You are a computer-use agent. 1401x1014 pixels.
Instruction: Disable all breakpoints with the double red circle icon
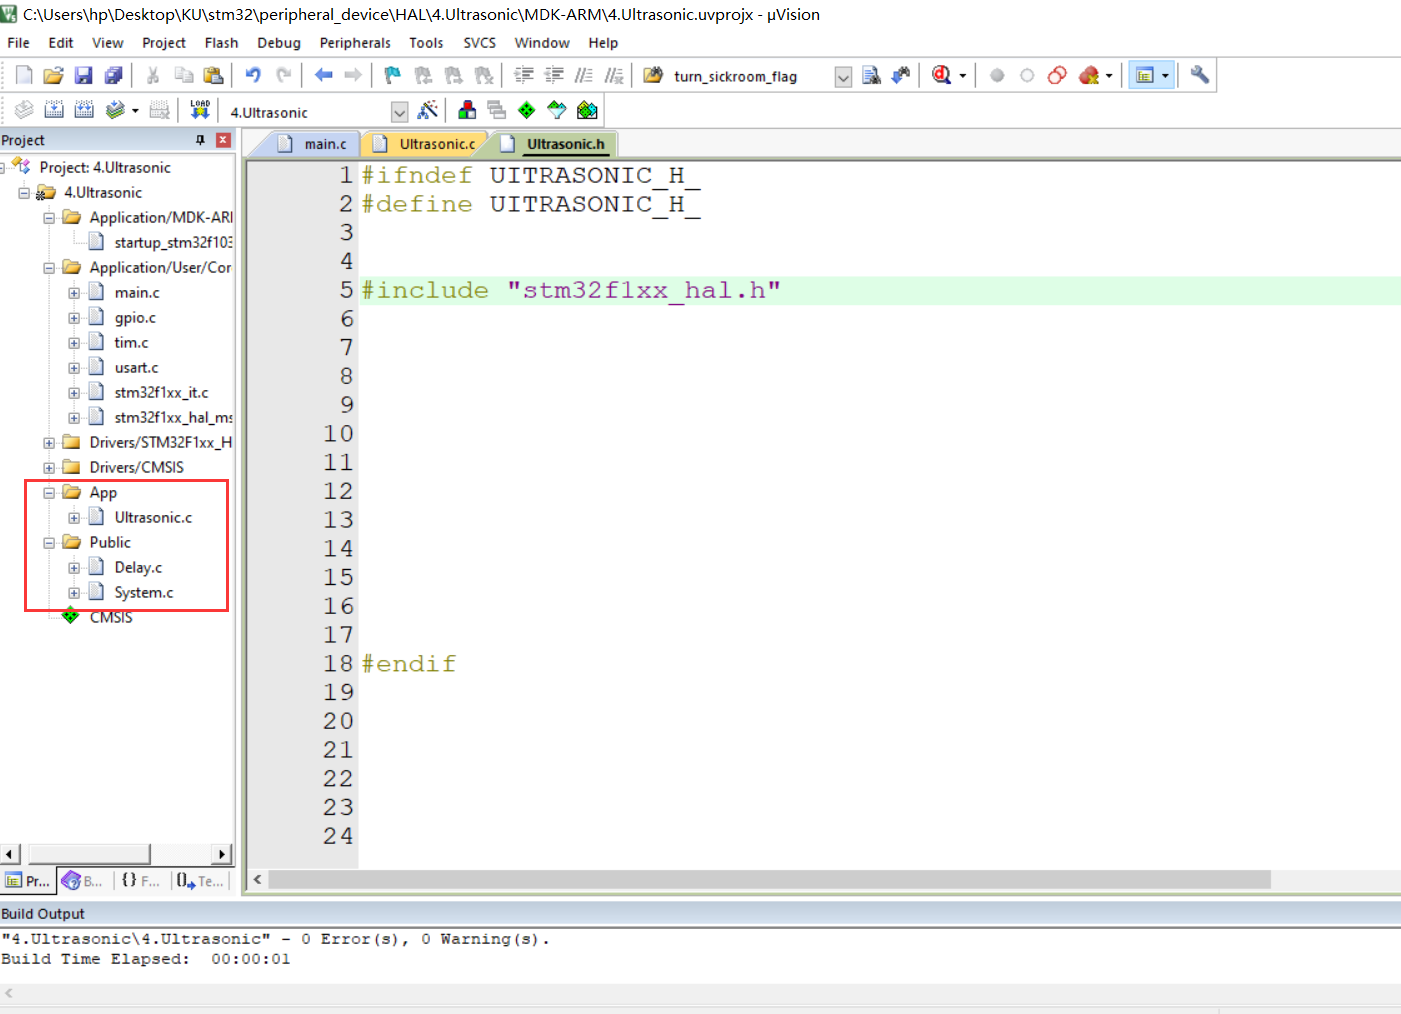pyautogui.click(x=1057, y=75)
